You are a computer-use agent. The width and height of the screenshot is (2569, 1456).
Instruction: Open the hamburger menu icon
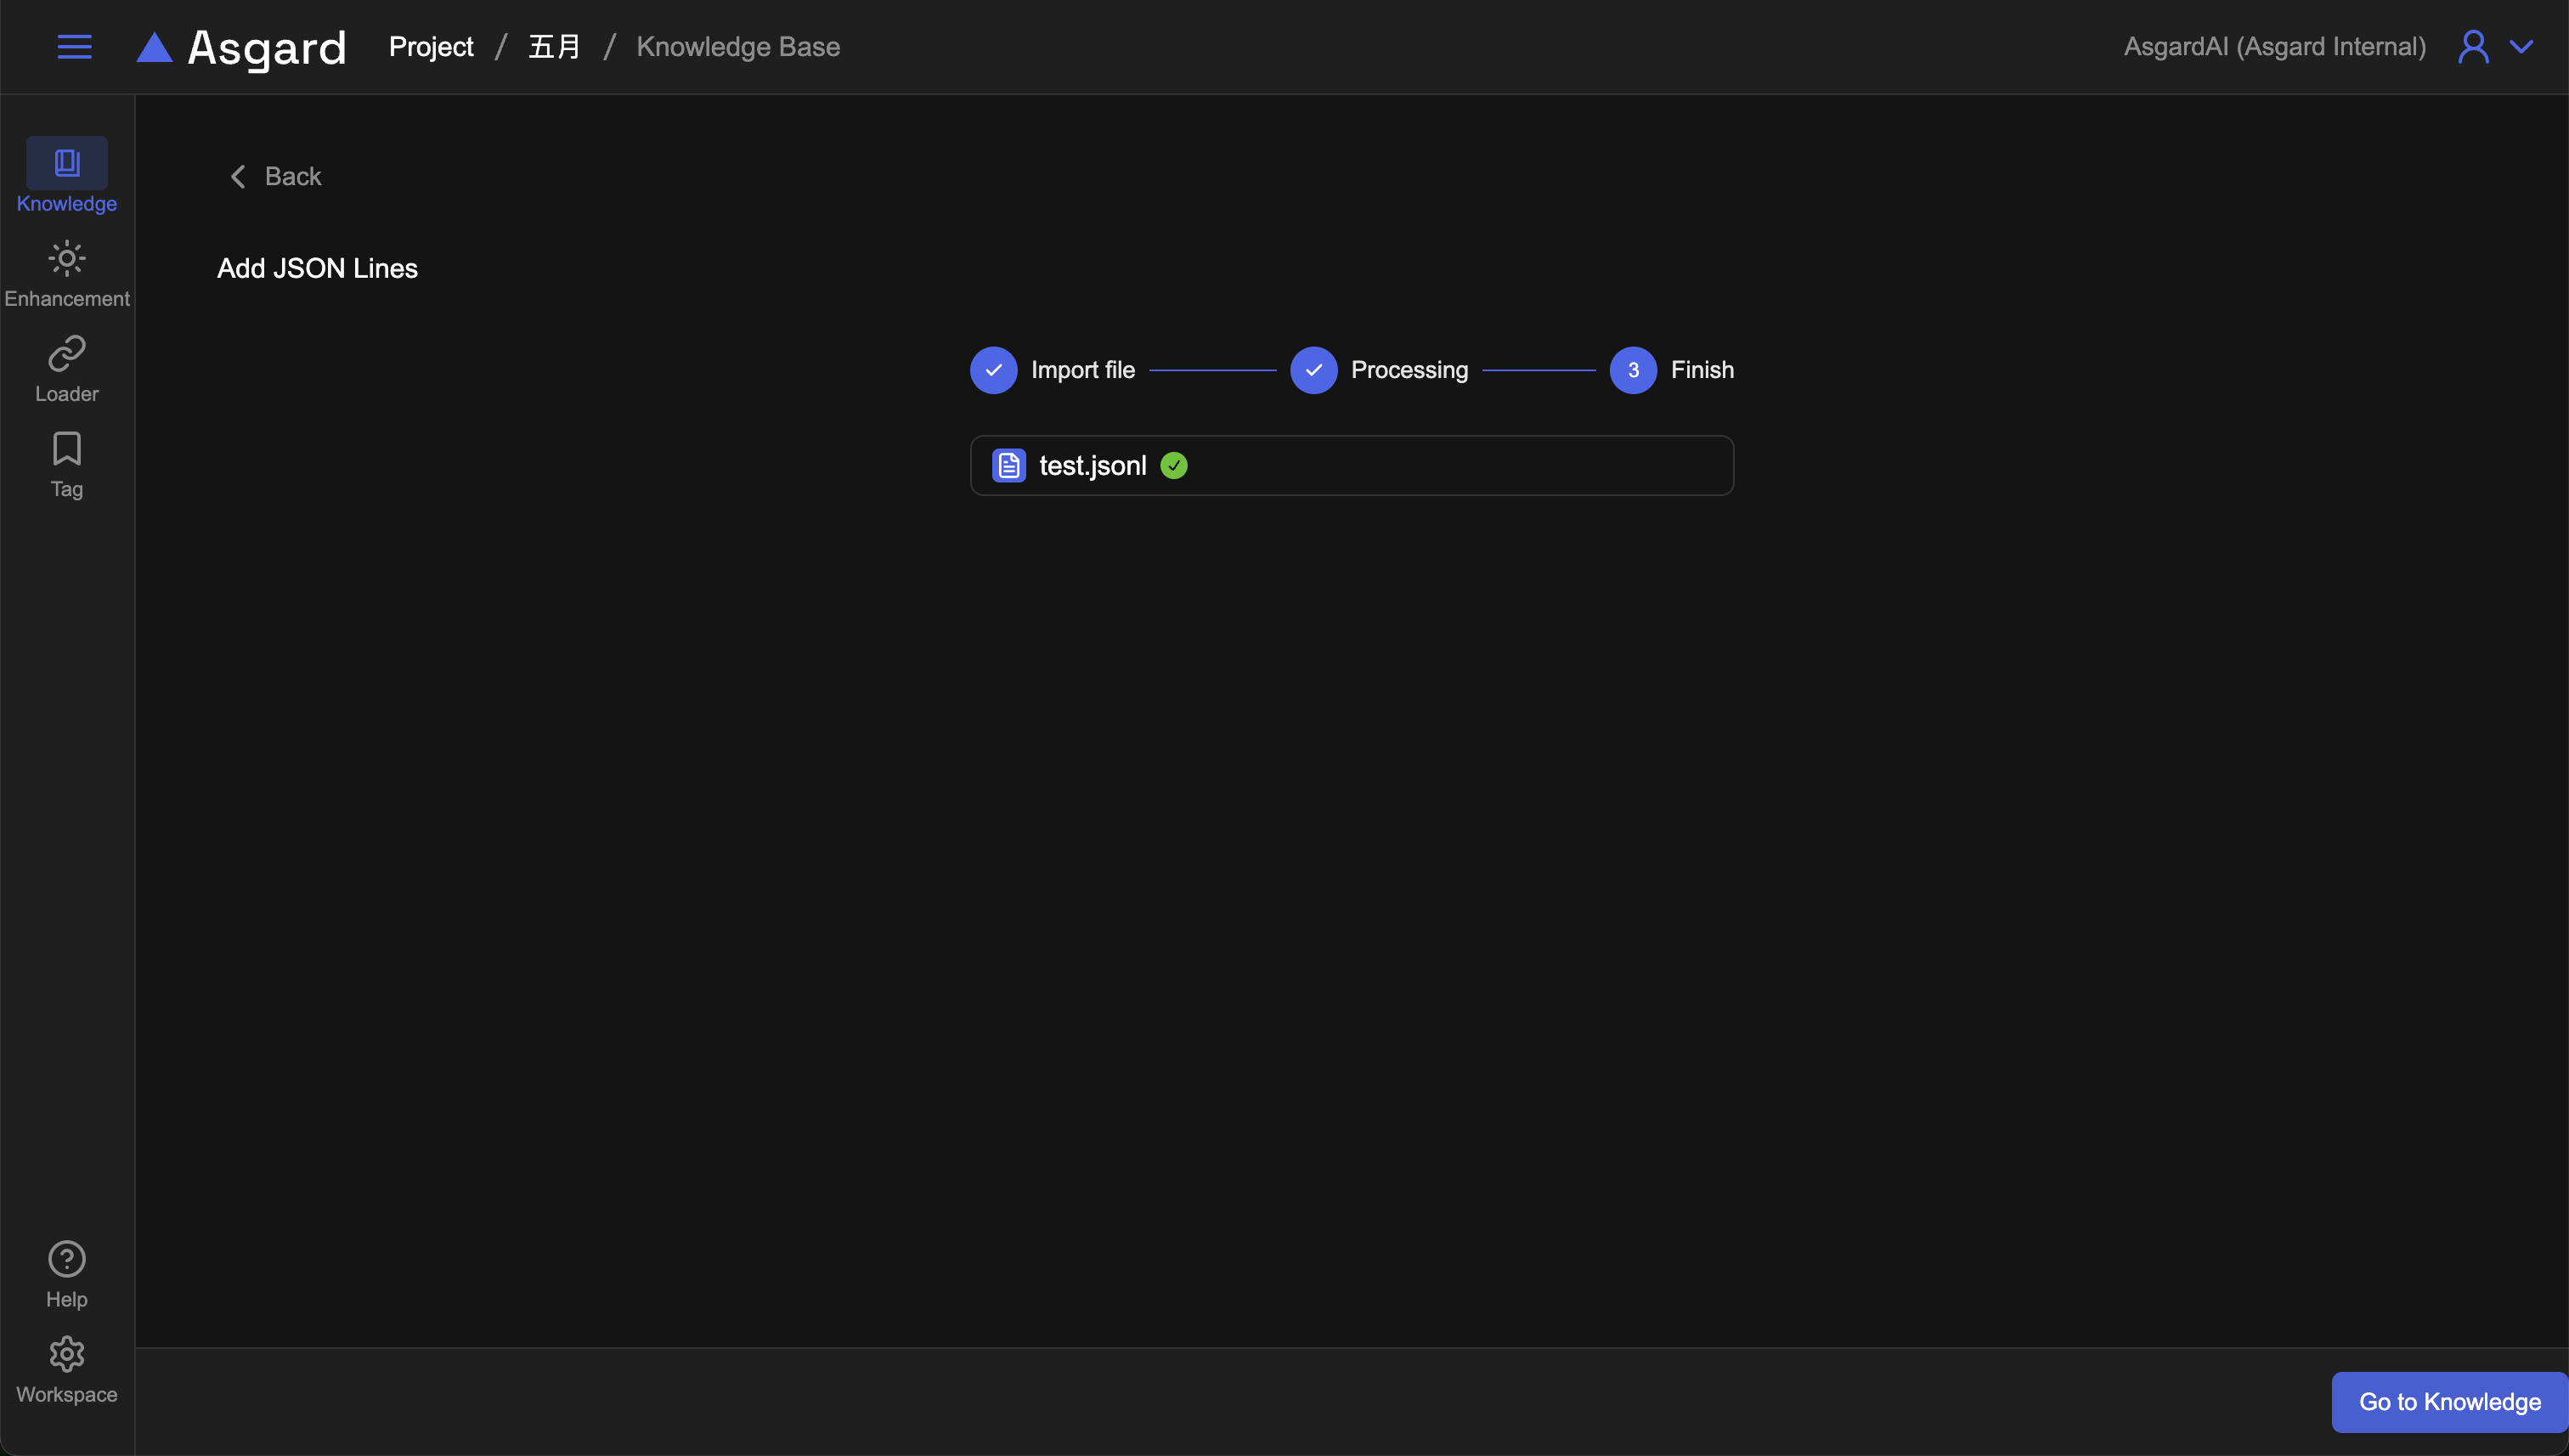tap(74, 47)
